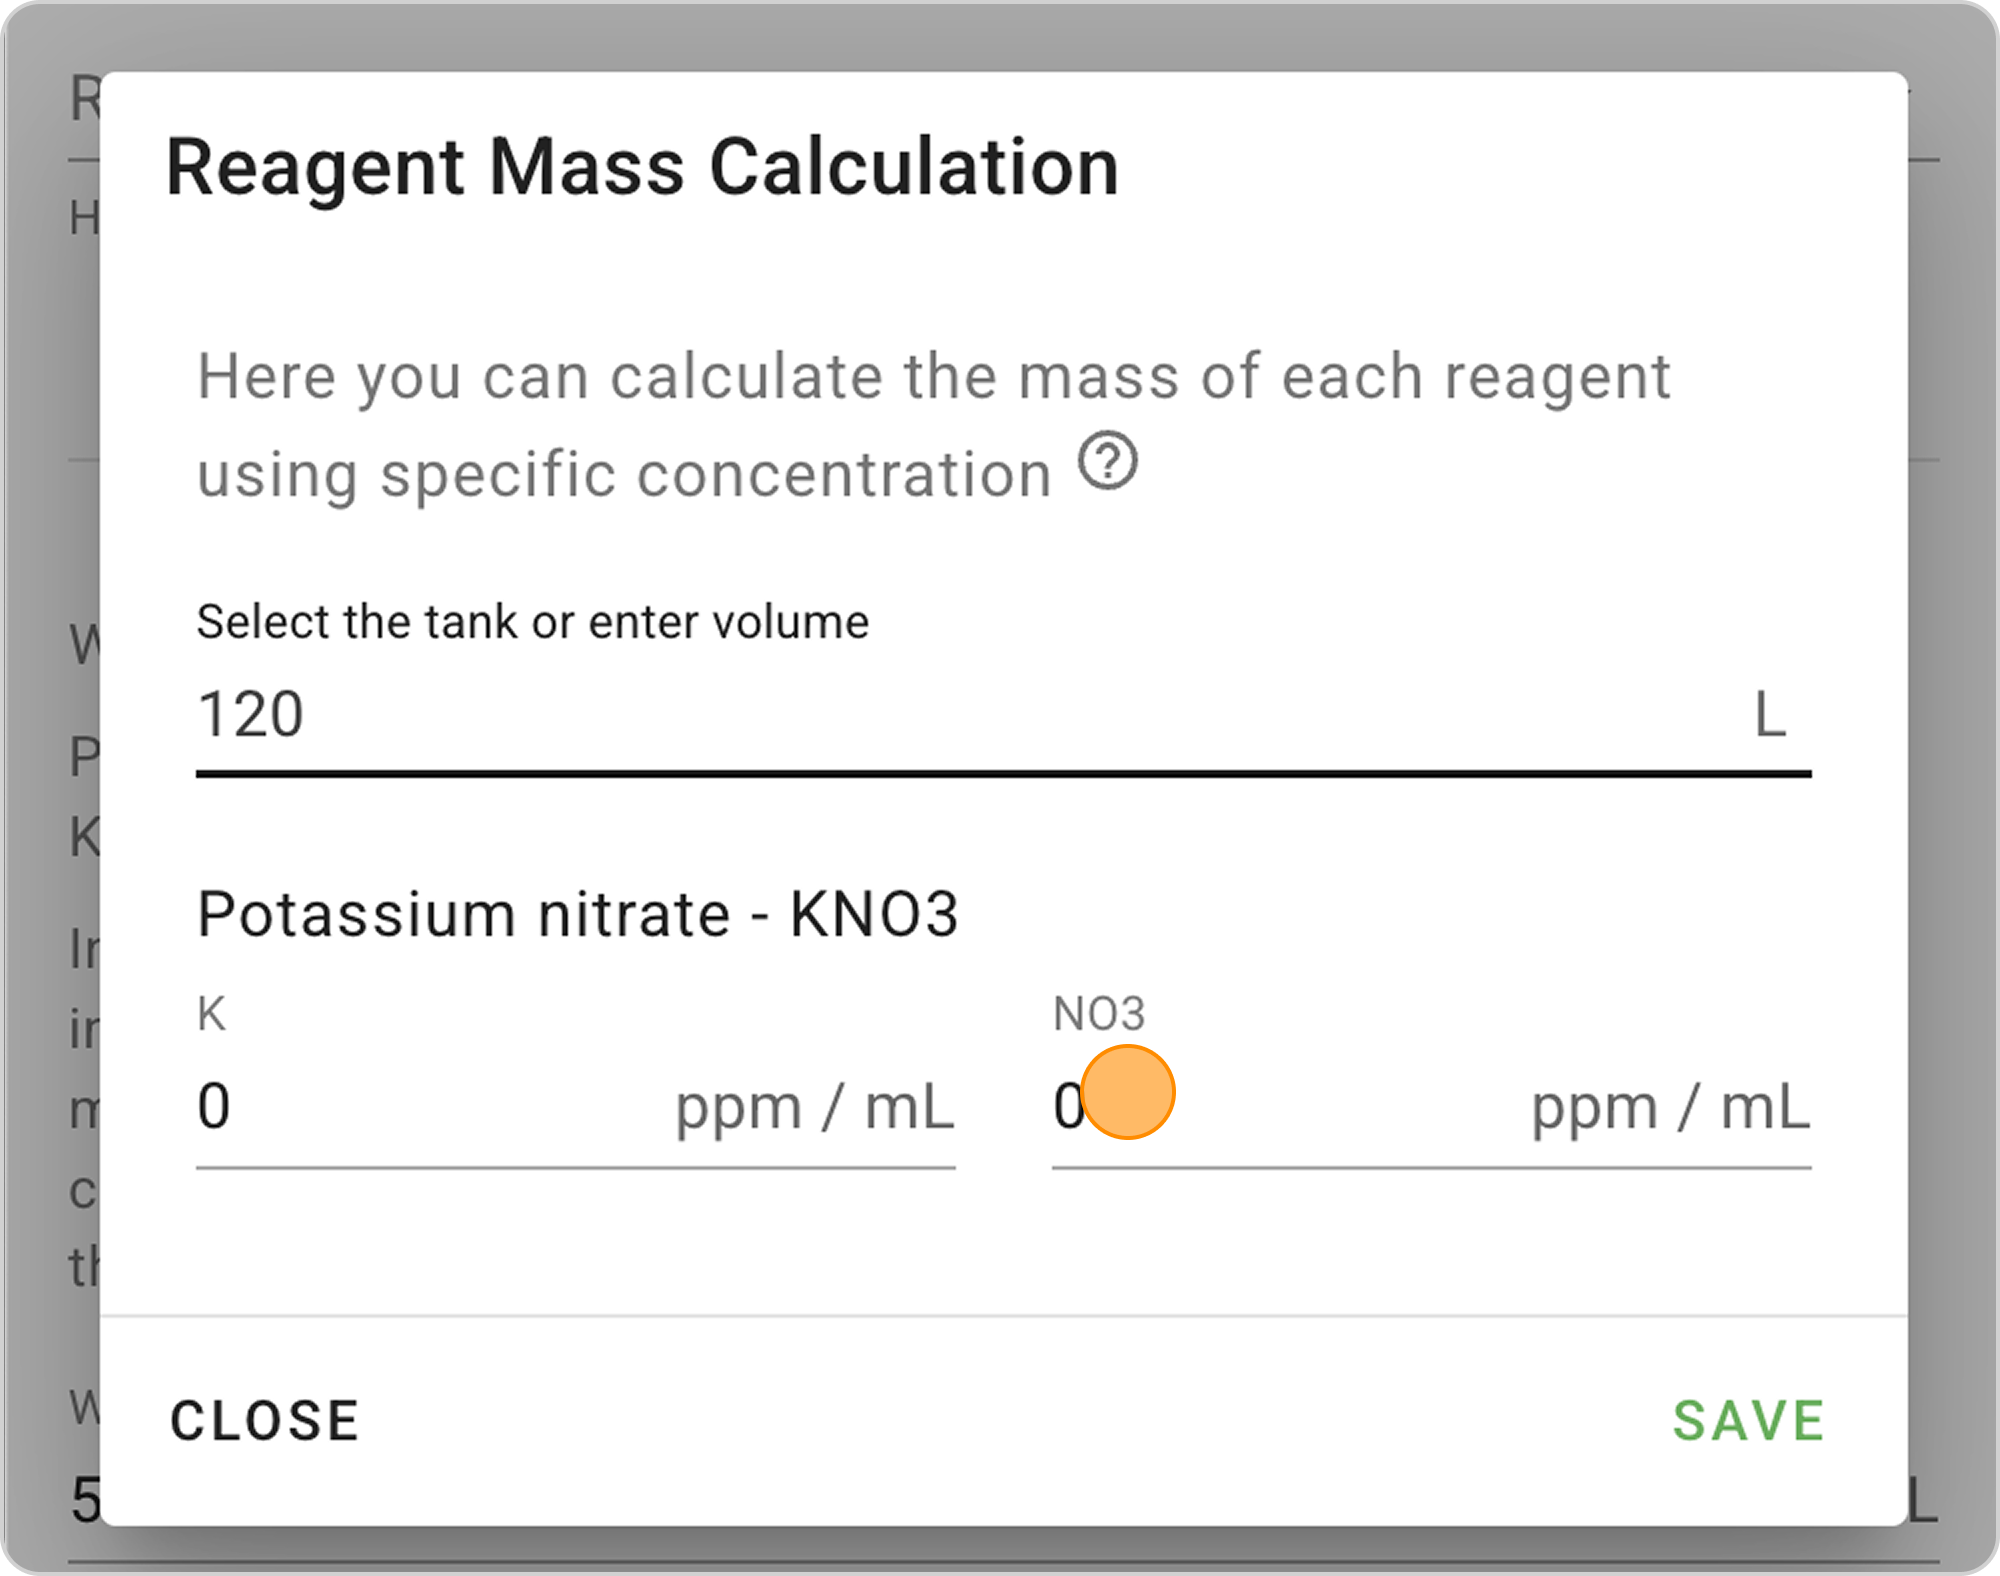Click the help question-mark icon

coord(1107,462)
